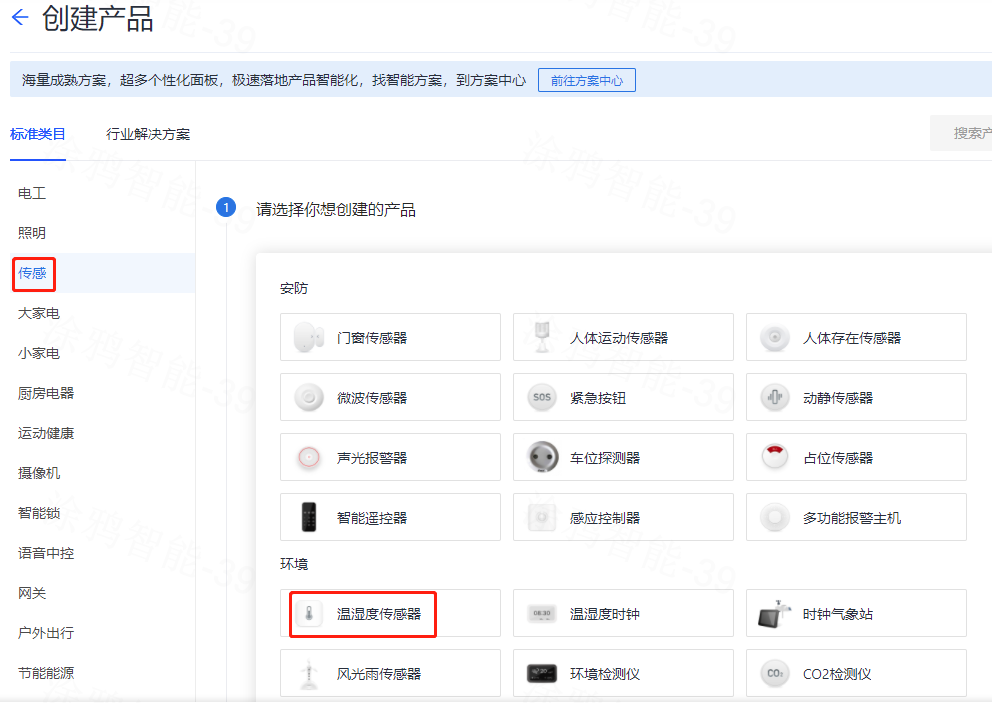Image resolution: width=992 pixels, height=703 pixels.
Task: Click the 声光报警器 alarm icon
Action: (309, 458)
